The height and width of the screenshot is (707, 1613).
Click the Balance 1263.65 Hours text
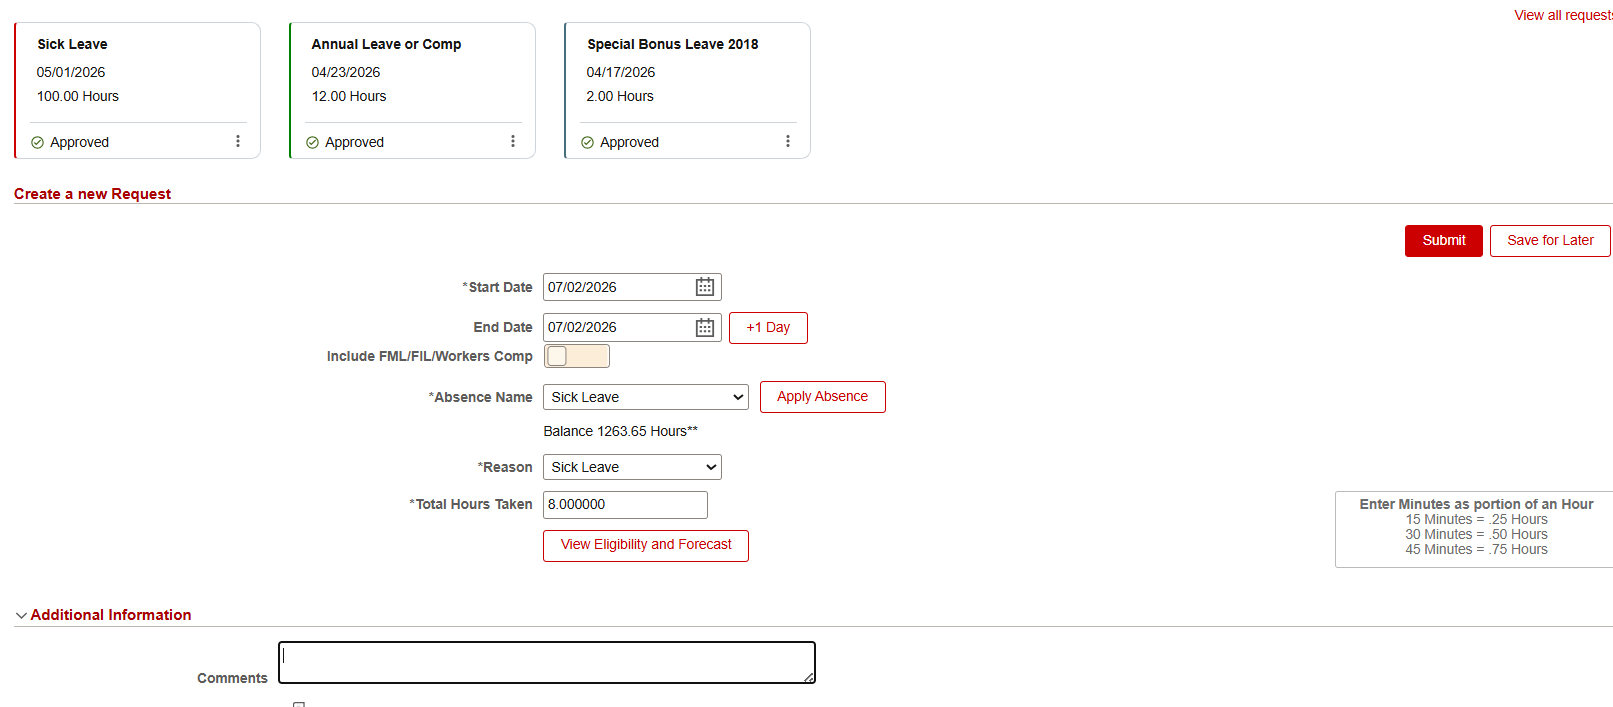click(x=621, y=431)
